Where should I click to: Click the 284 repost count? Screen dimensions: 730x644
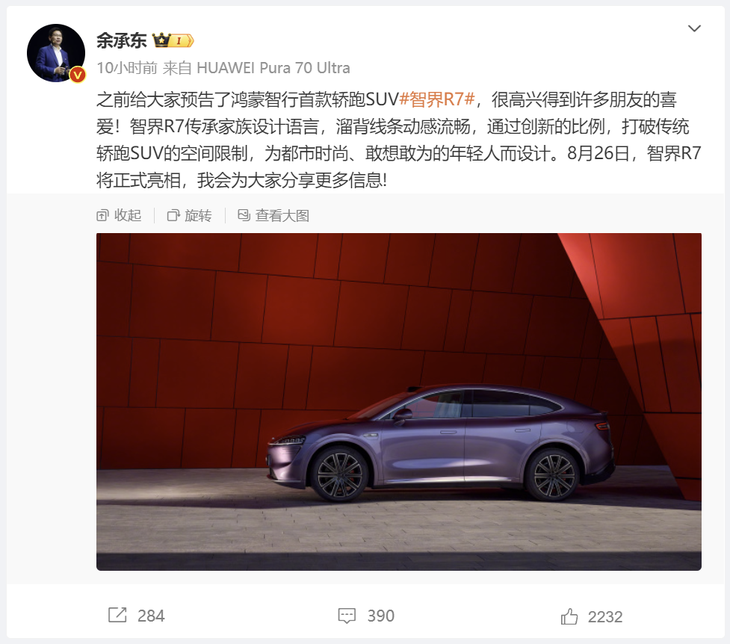pos(151,616)
